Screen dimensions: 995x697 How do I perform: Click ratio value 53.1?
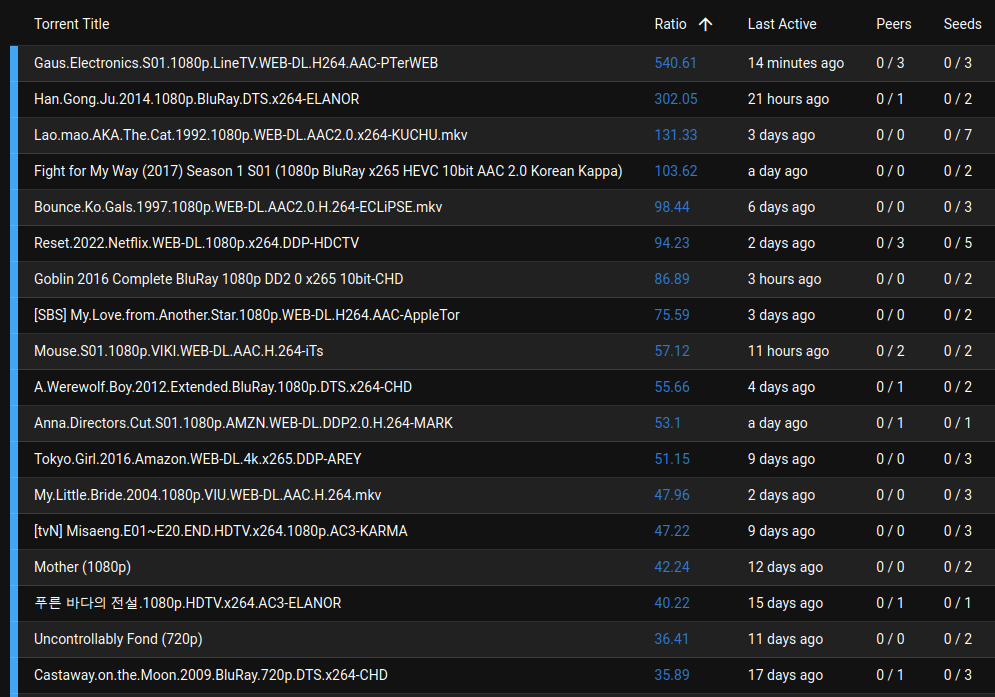point(668,423)
